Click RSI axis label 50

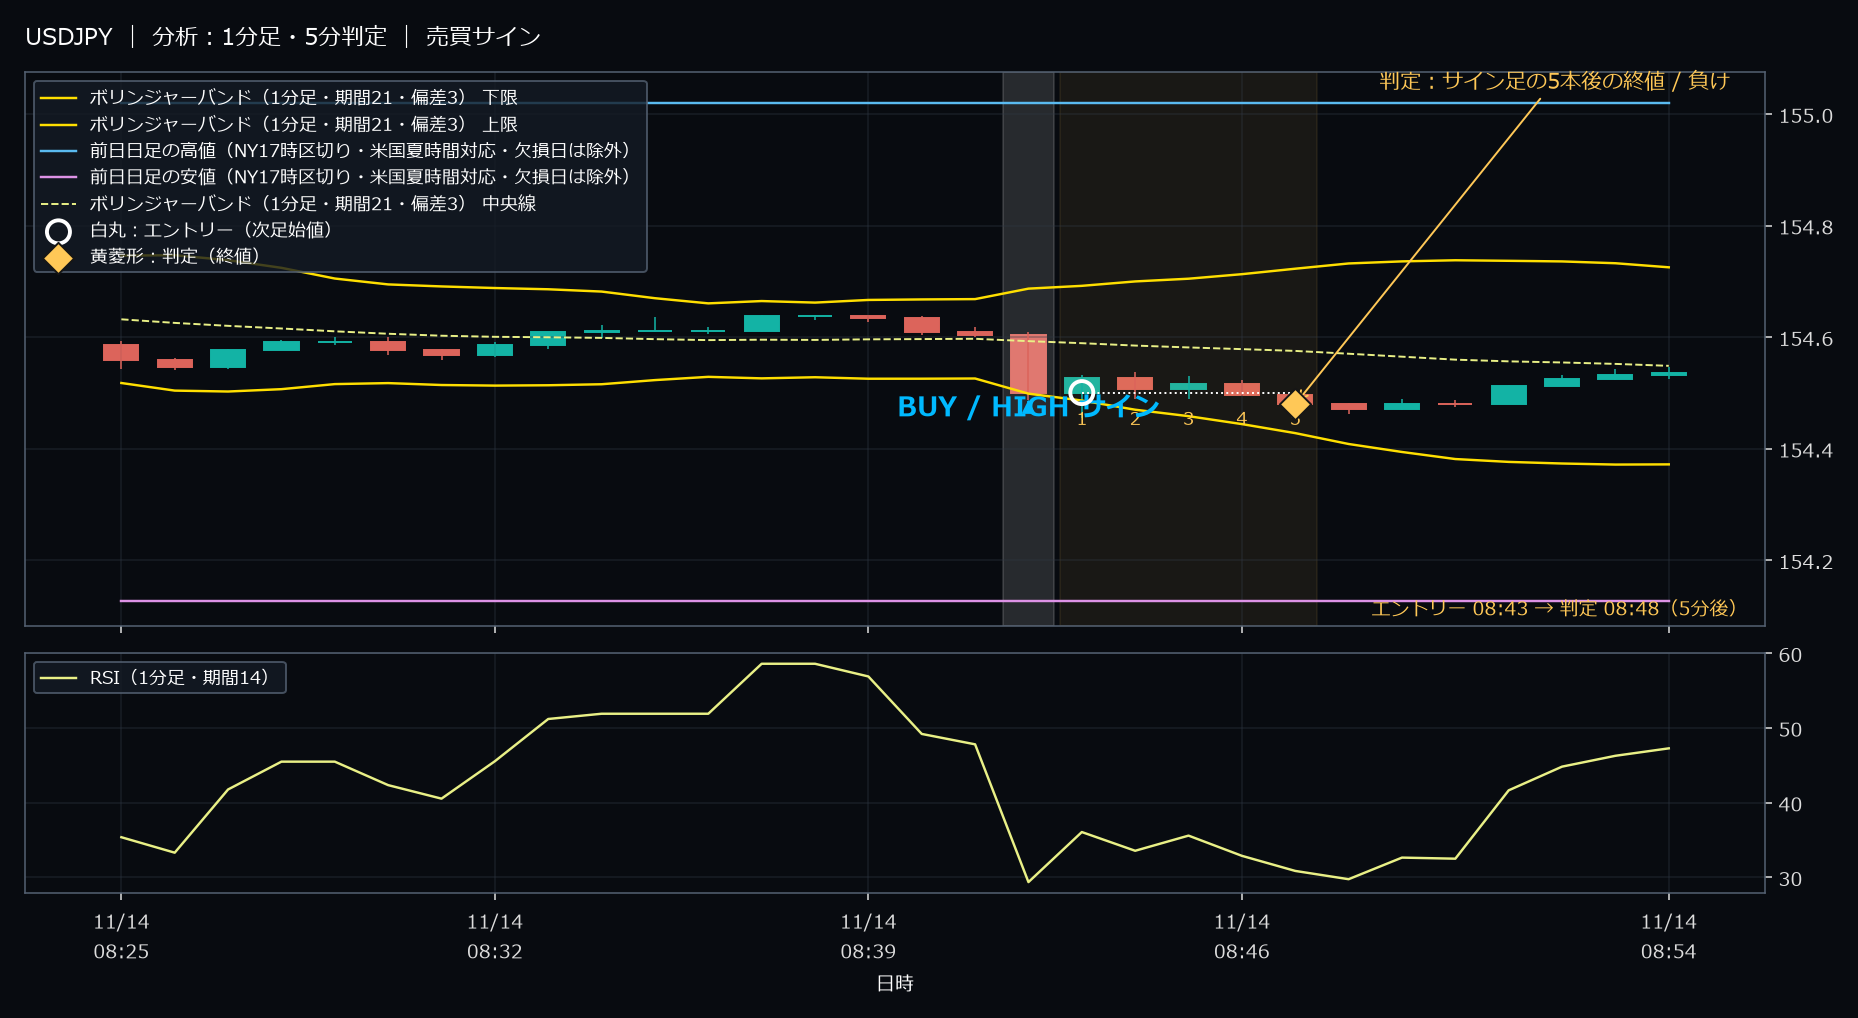(1790, 730)
